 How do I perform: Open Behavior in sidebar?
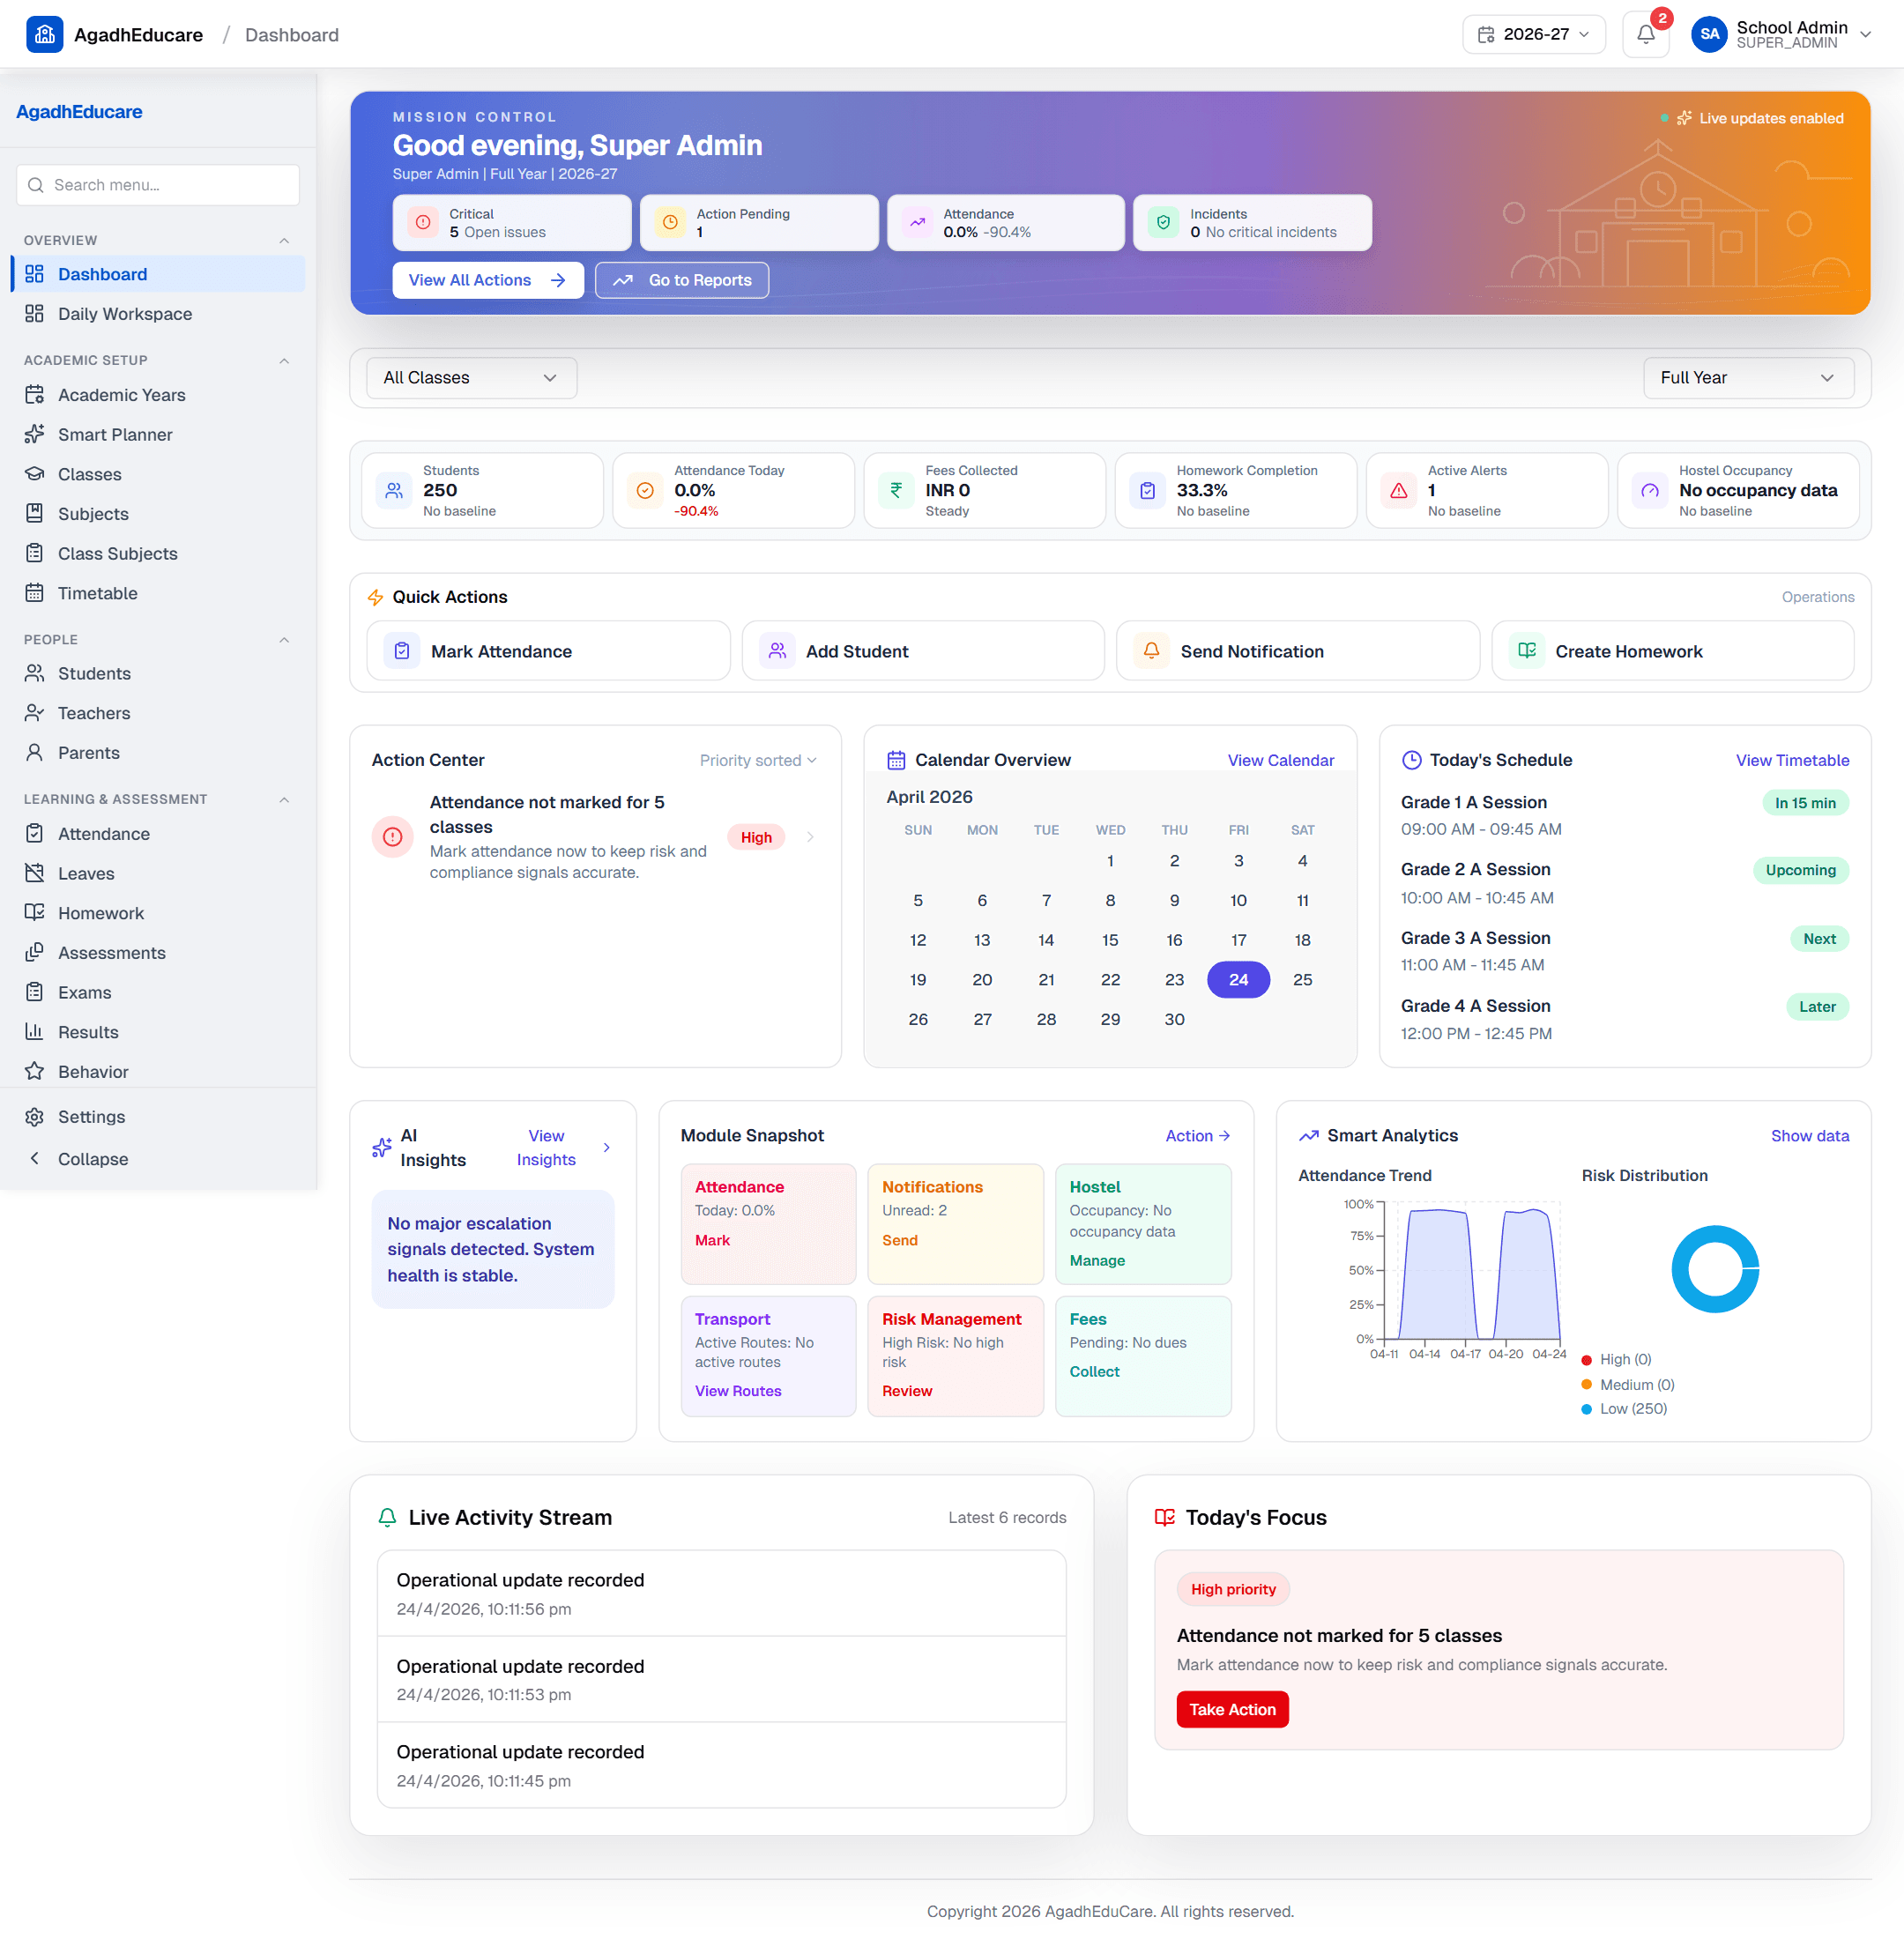click(x=158, y=1071)
